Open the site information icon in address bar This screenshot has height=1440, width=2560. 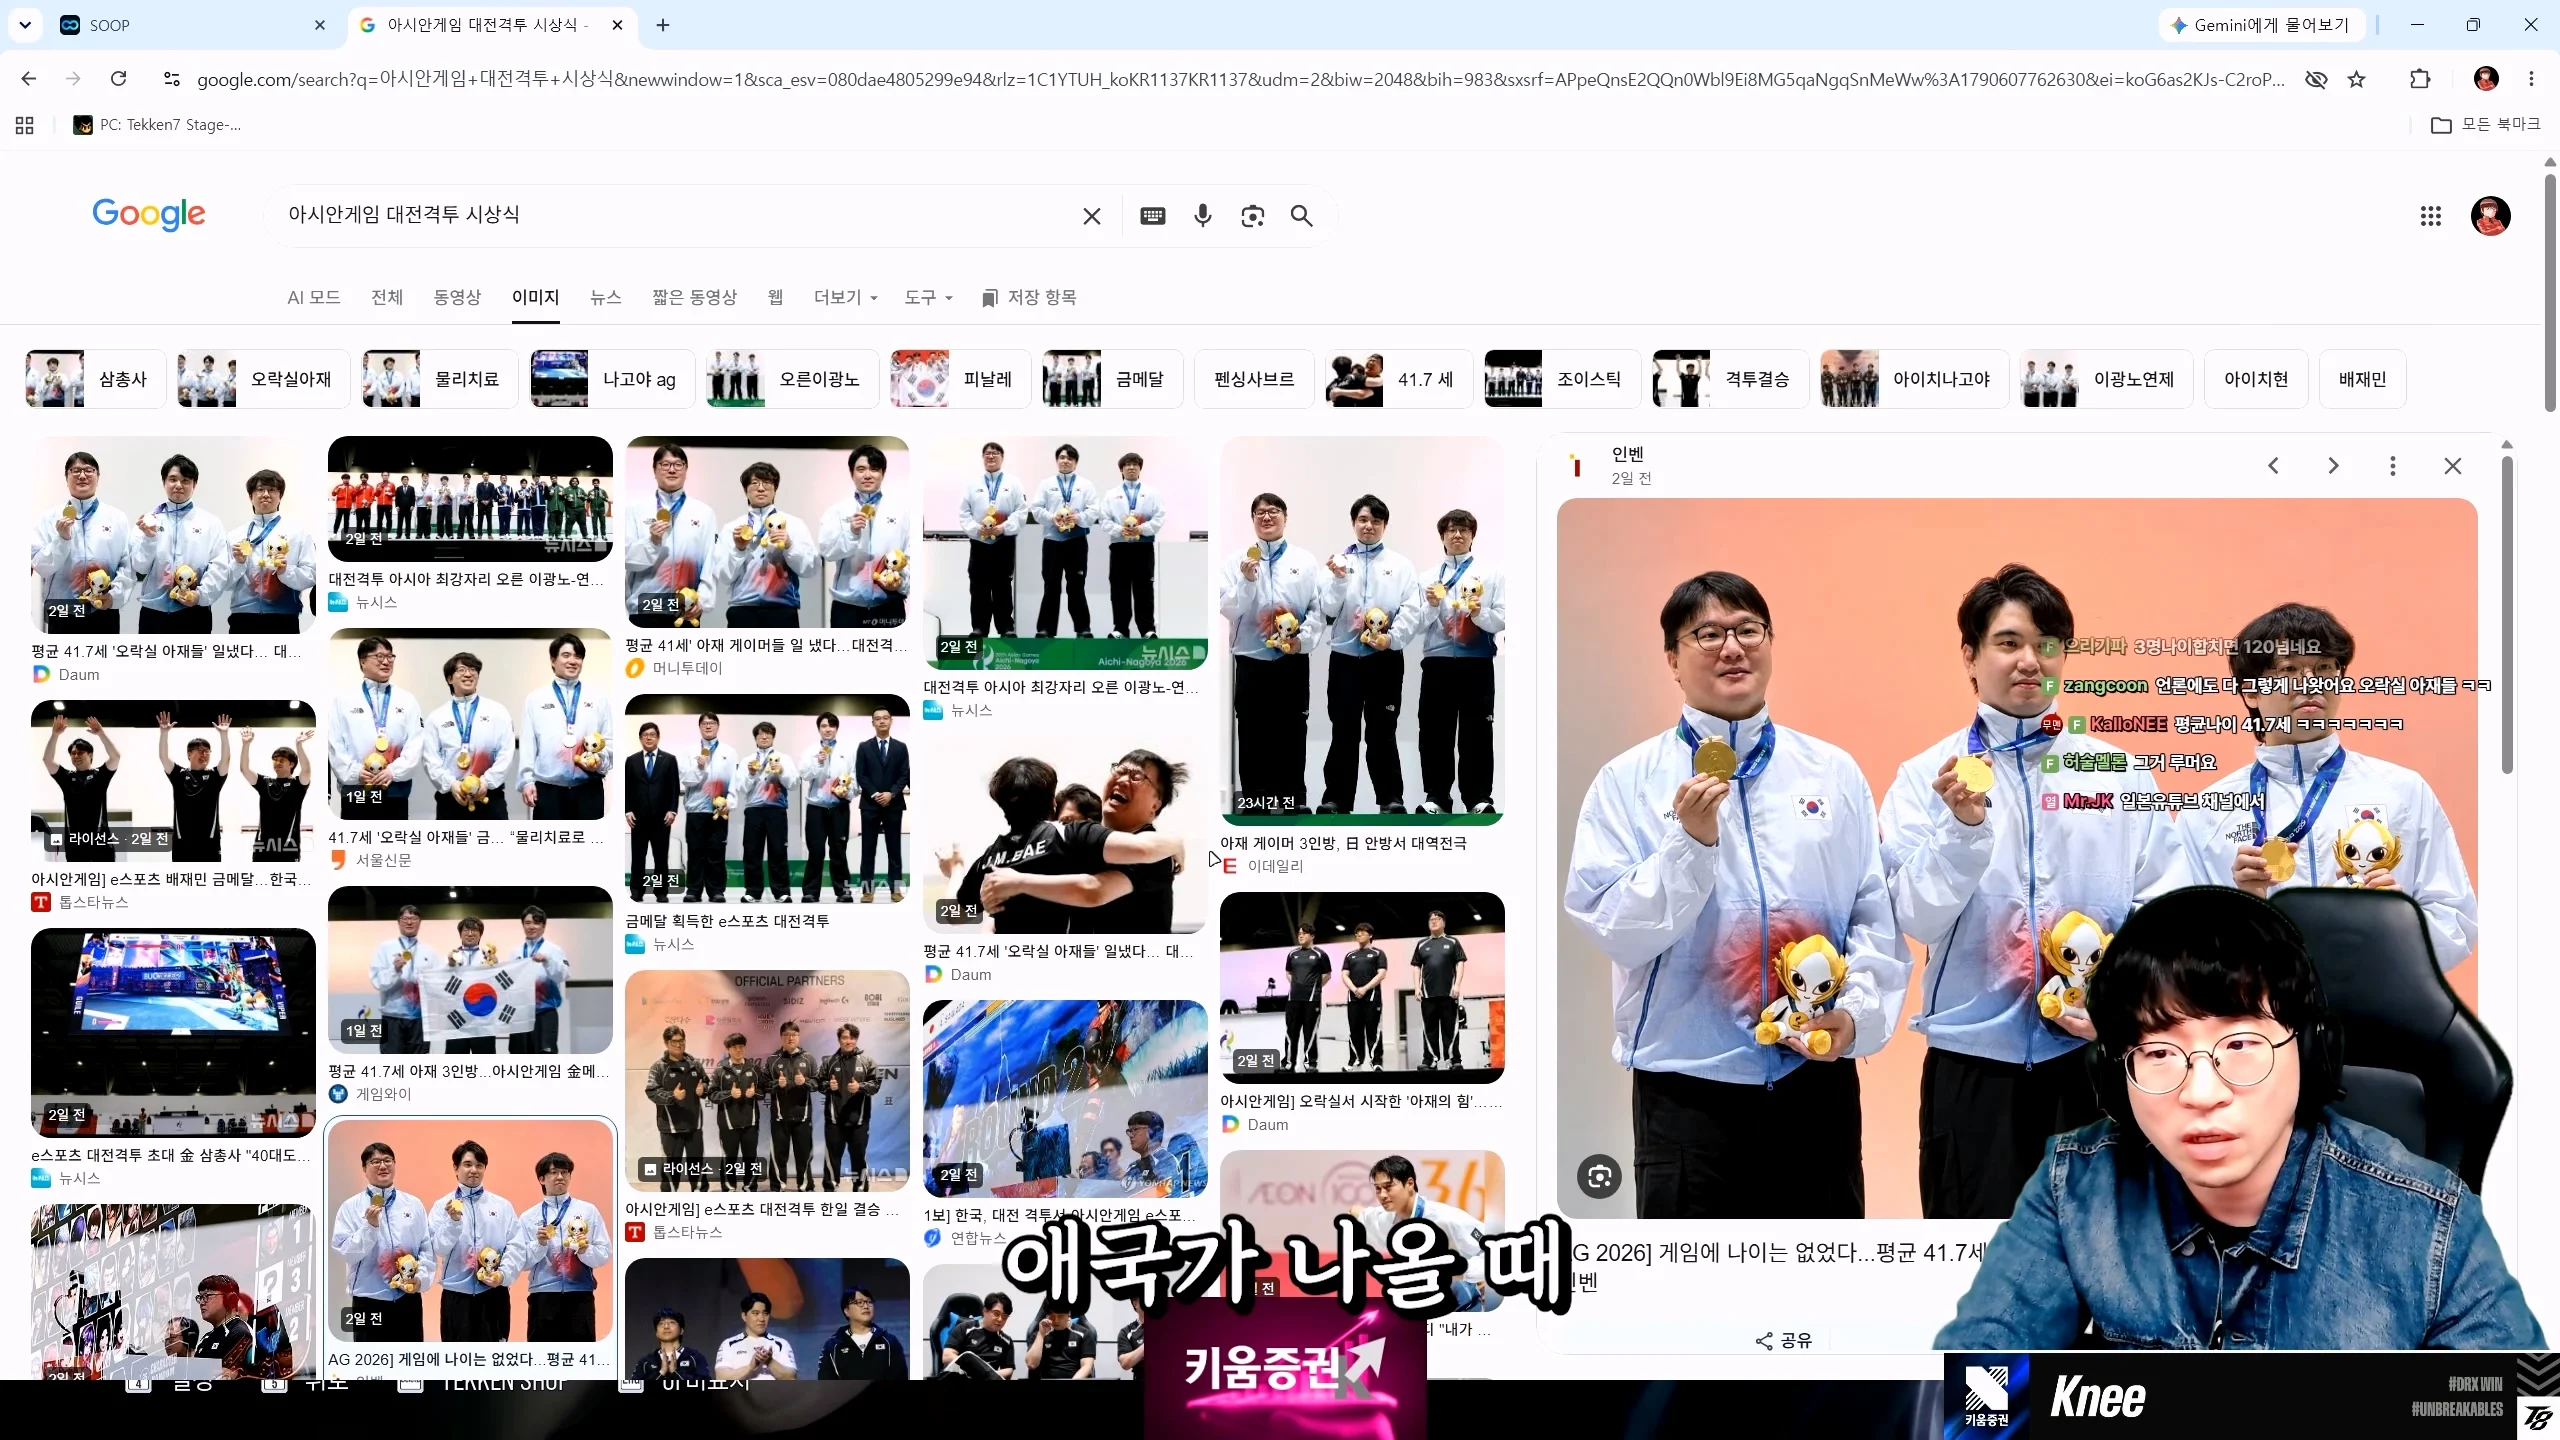tap(171, 79)
